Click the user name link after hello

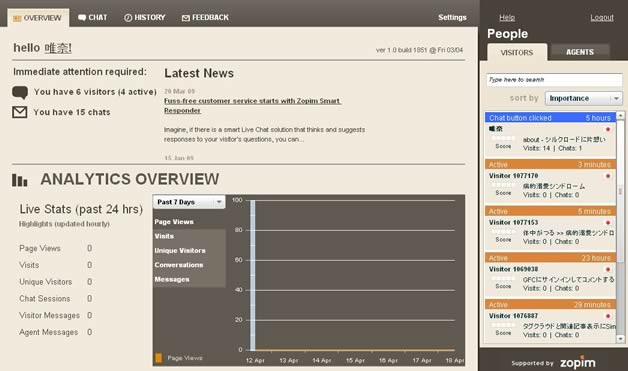point(58,48)
